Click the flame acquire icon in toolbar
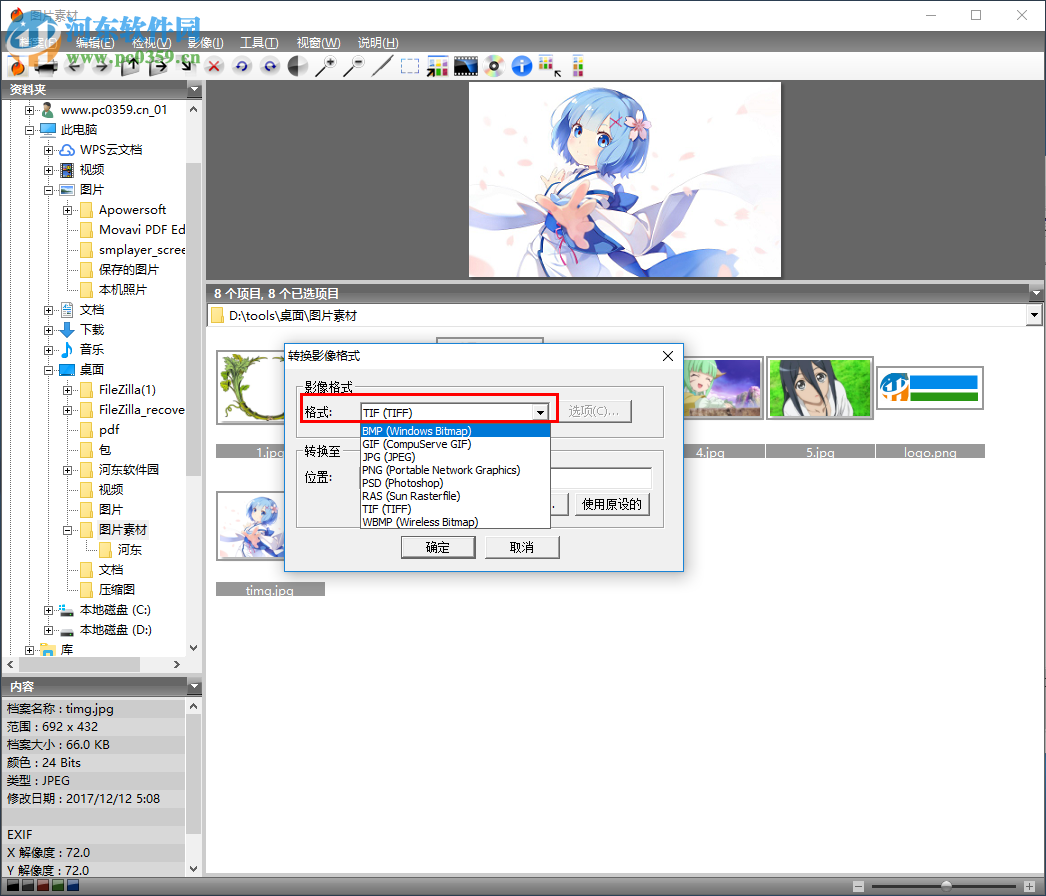 17,66
